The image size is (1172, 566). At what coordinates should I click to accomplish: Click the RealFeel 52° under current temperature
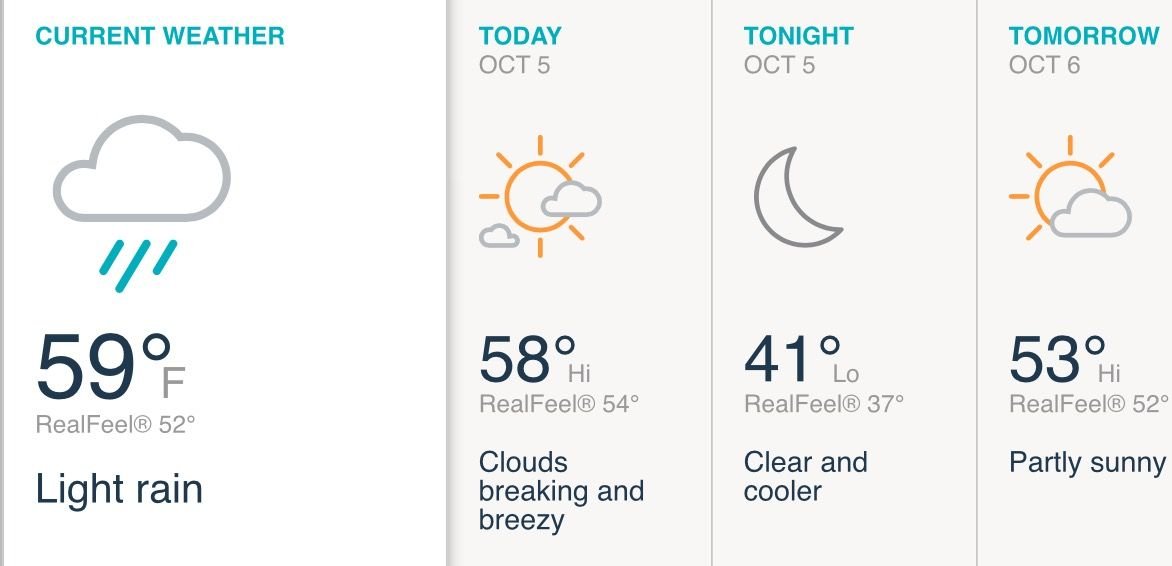pos(115,424)
